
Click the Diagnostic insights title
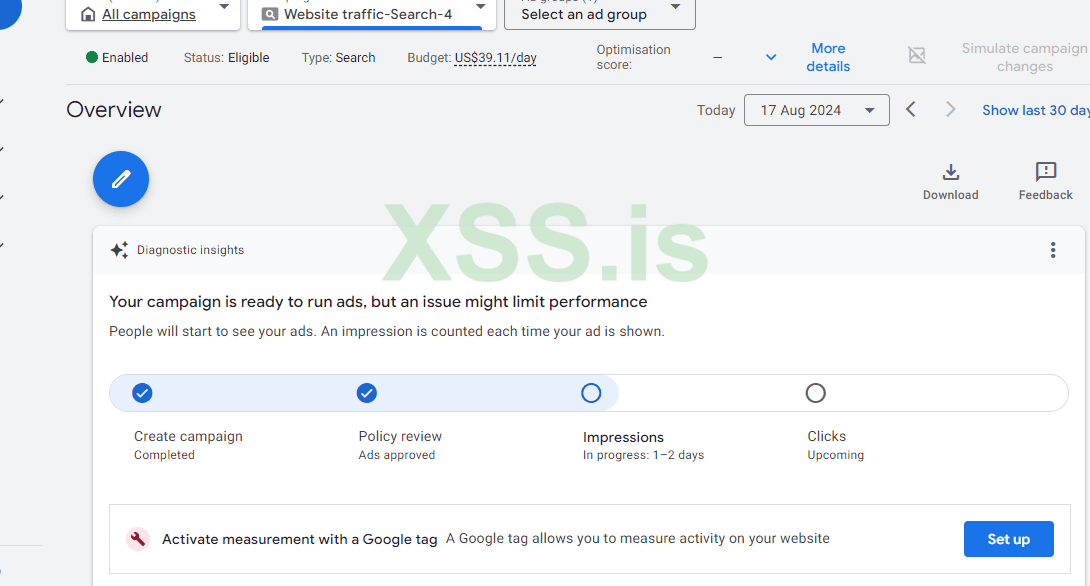pos(190,250)
